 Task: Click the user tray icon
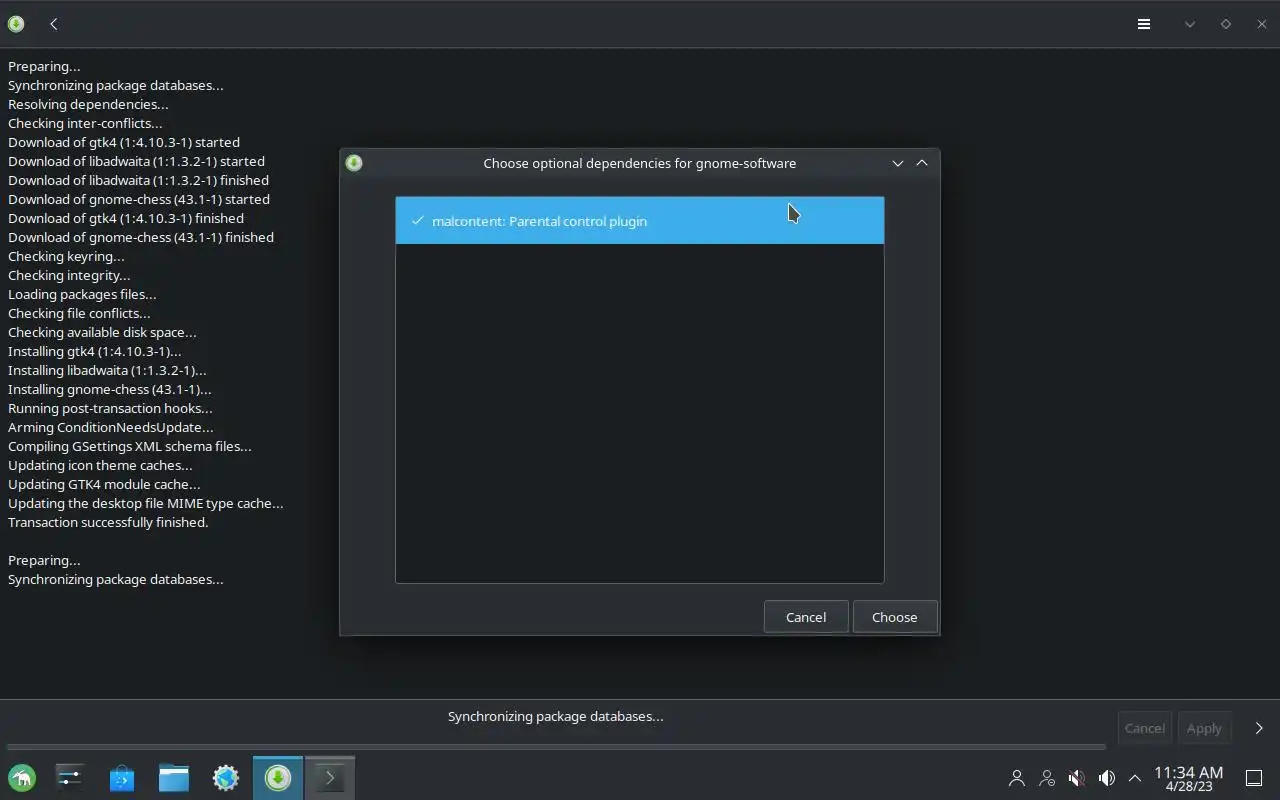[x=1017, y=778]
